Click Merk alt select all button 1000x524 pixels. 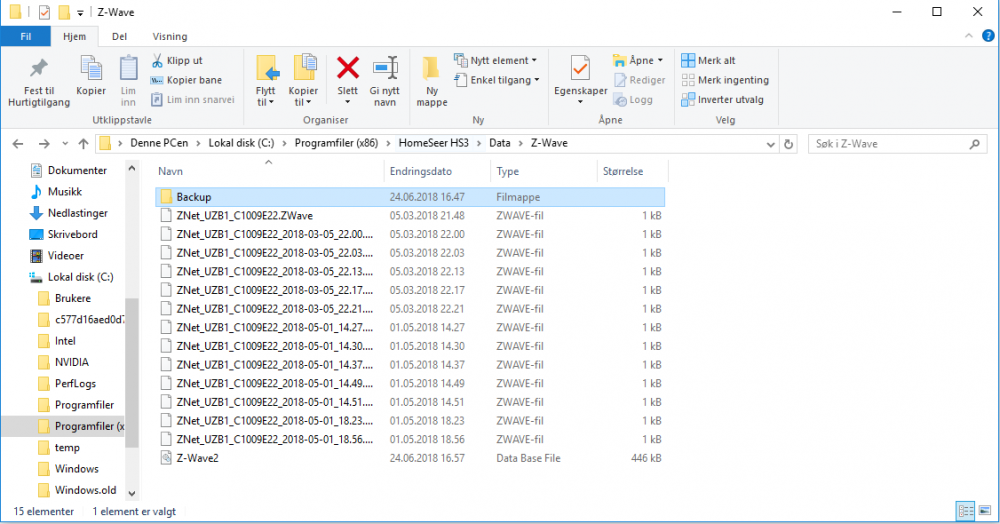[x=708, y=60]
